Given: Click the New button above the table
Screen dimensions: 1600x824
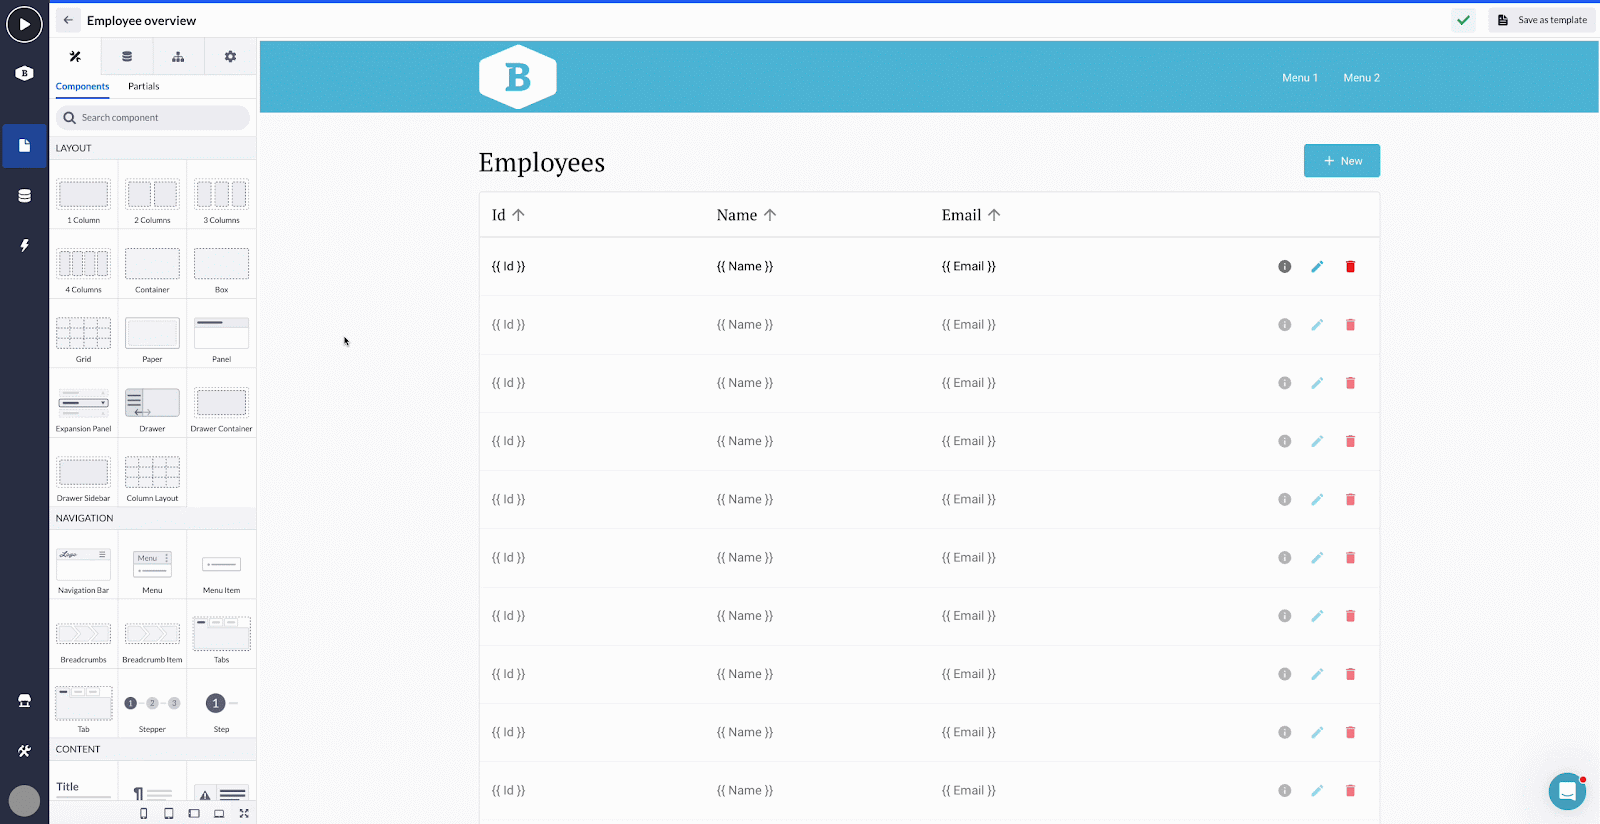Looking at the screenshot, I should click(1342, 161).
